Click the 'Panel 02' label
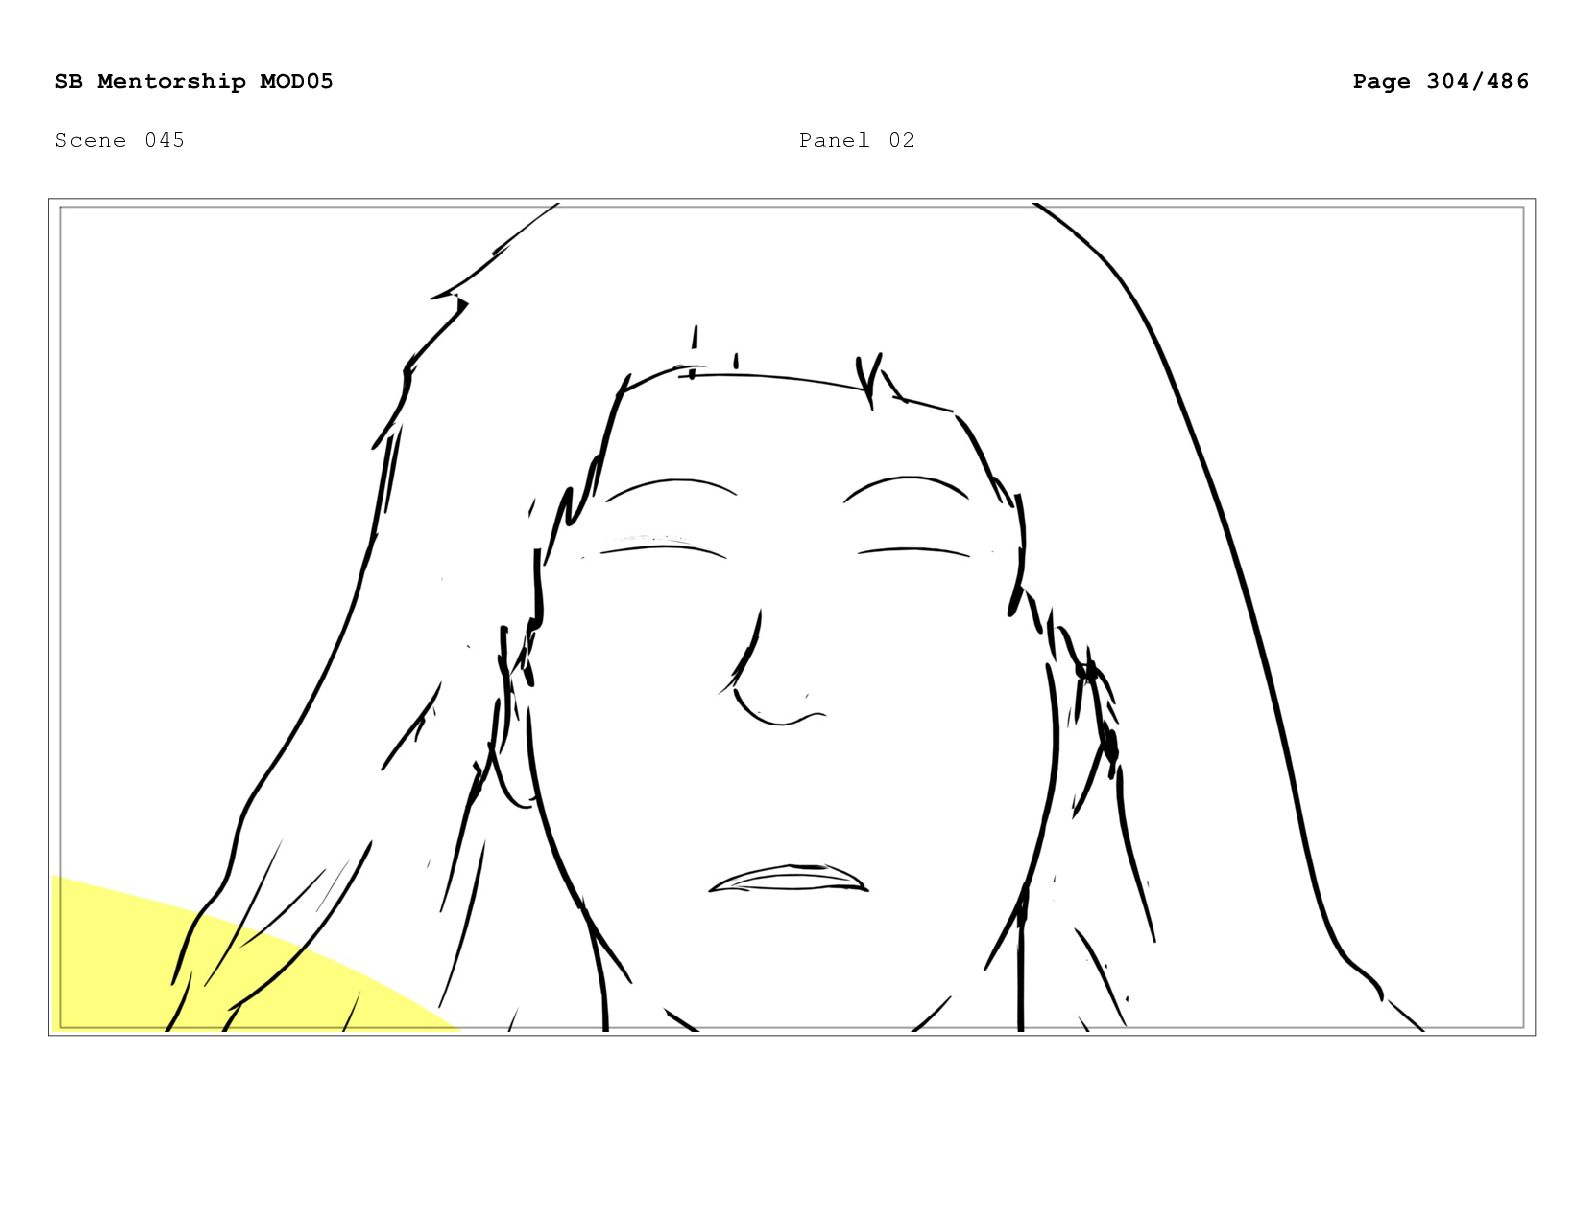The height and width of the screenshot is (1224, 1584). (857, 140)
